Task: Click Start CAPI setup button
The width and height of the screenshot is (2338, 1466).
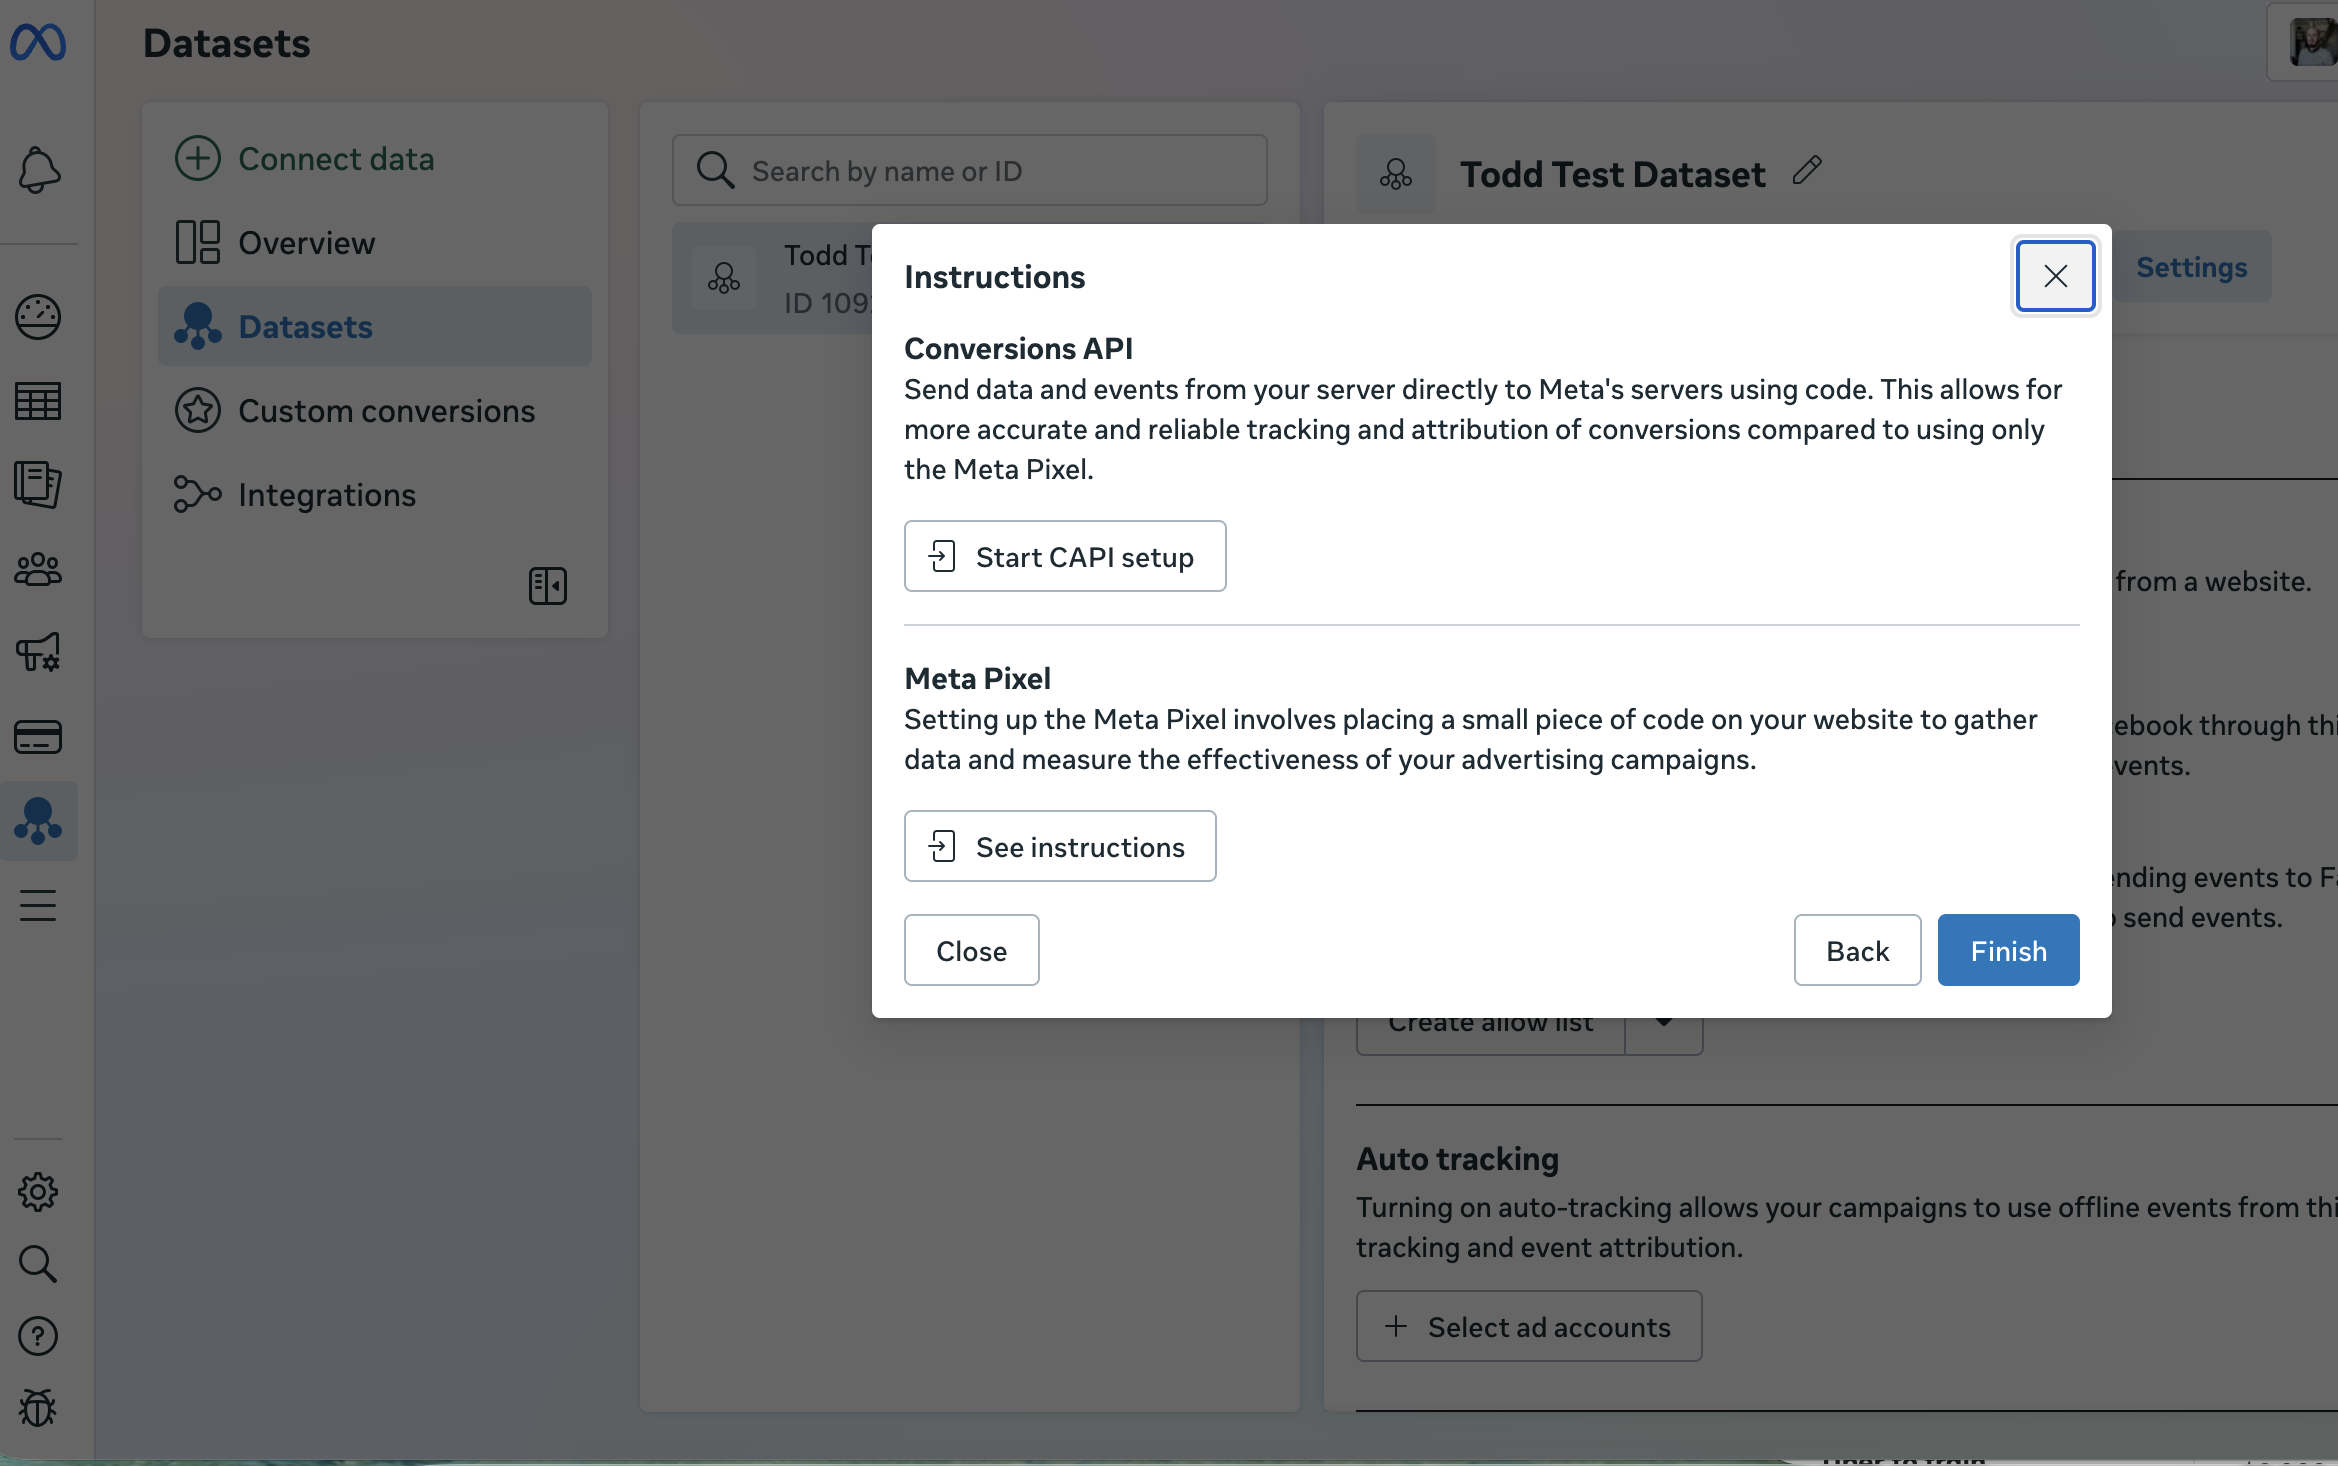Action: [1065, 556]
